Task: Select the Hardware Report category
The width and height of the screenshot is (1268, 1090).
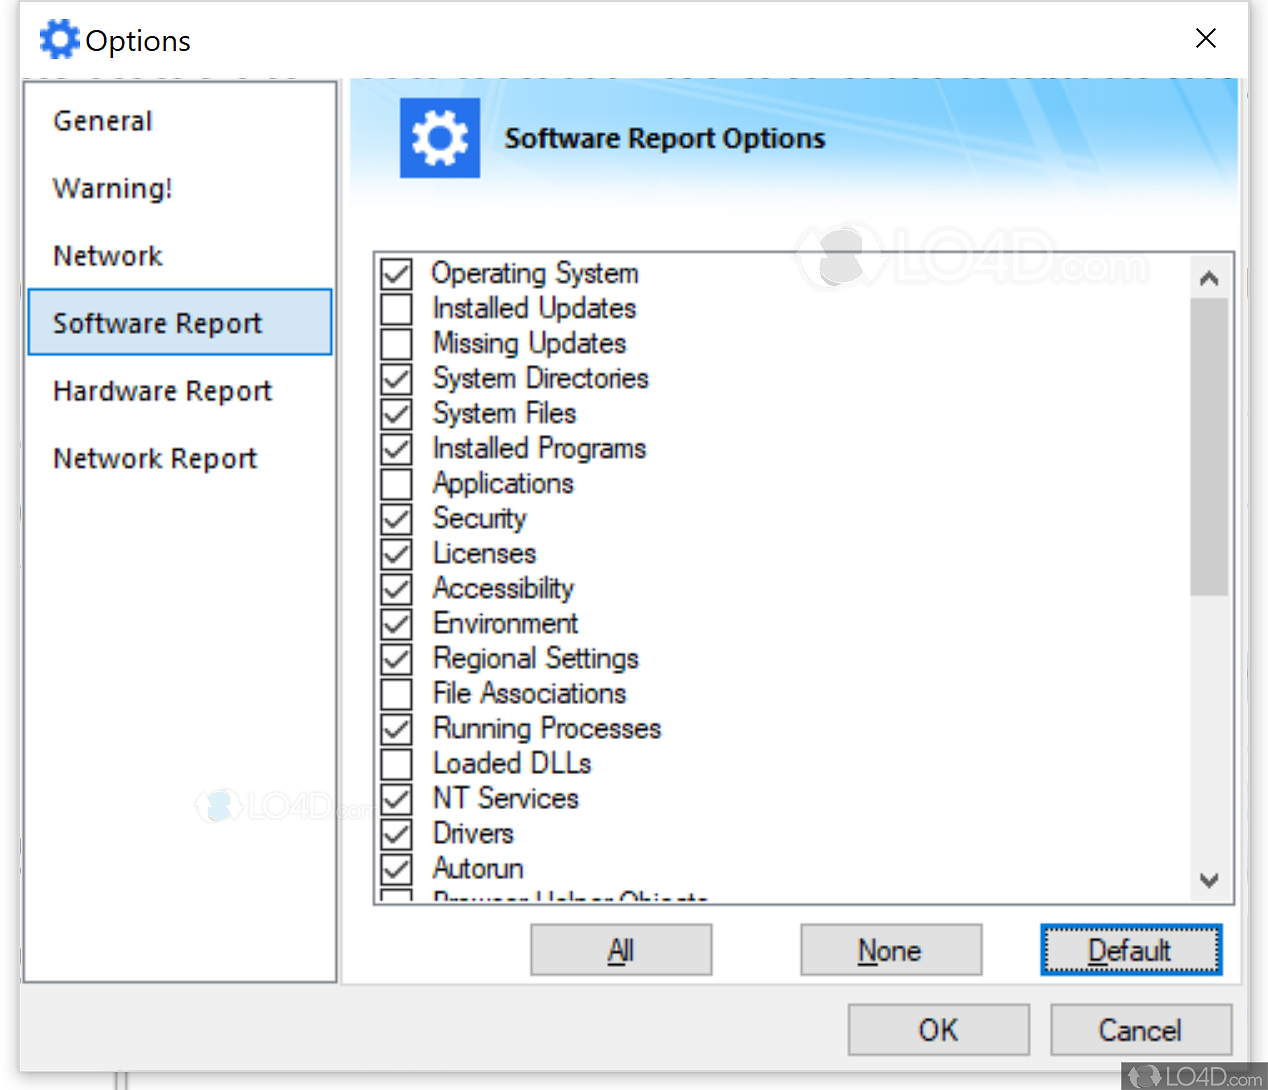Action: 161,391
